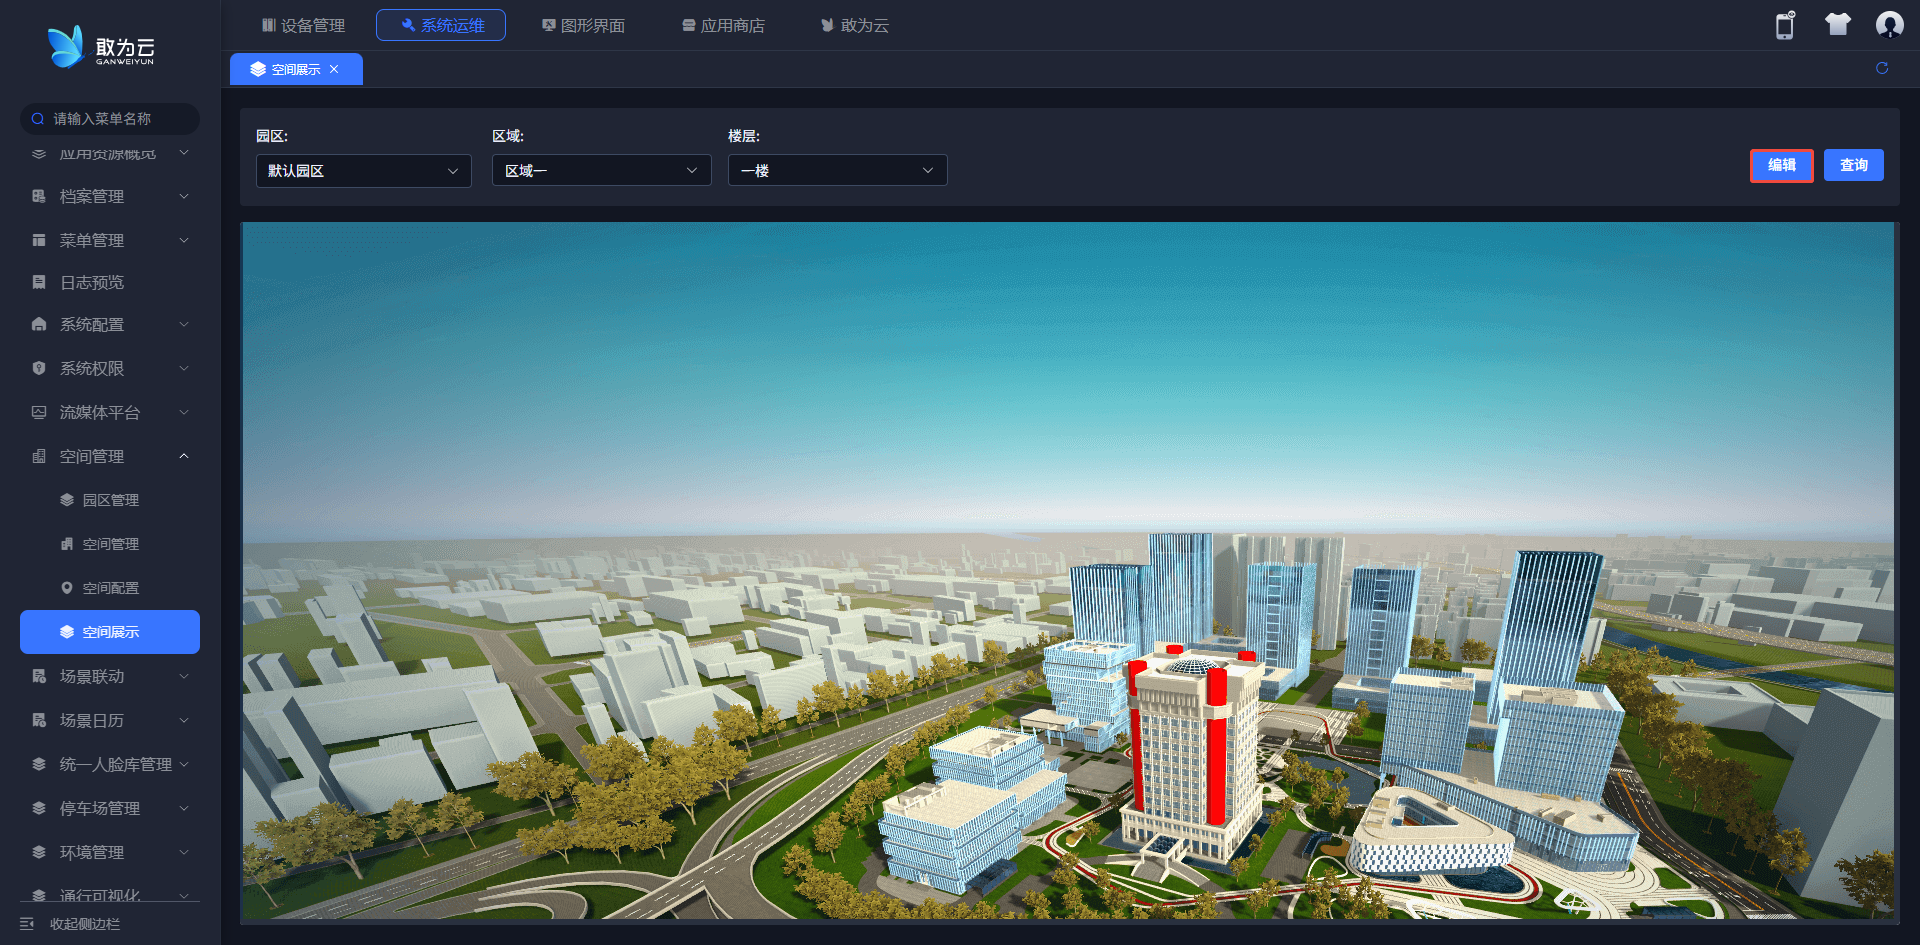Open 应用商店 top menu

pyautogui.click(x=723, y=25)
